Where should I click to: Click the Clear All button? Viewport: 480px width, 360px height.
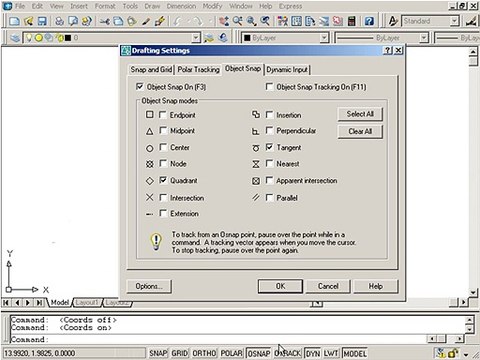point(360,131)
